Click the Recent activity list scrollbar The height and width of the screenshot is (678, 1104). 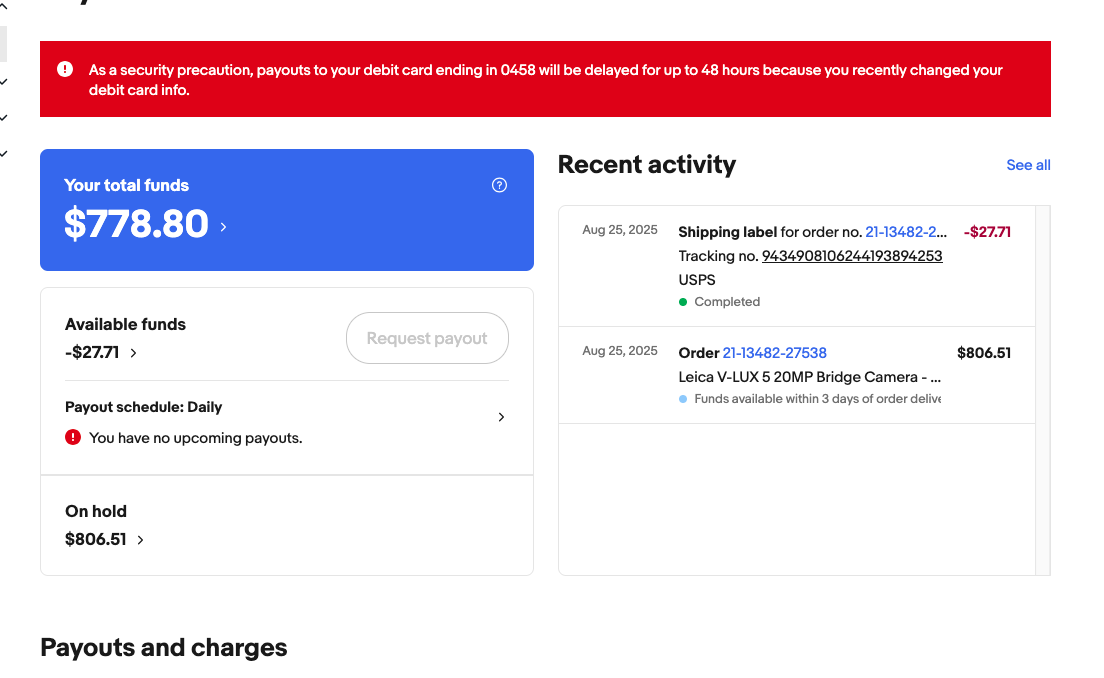point(1043,390)
